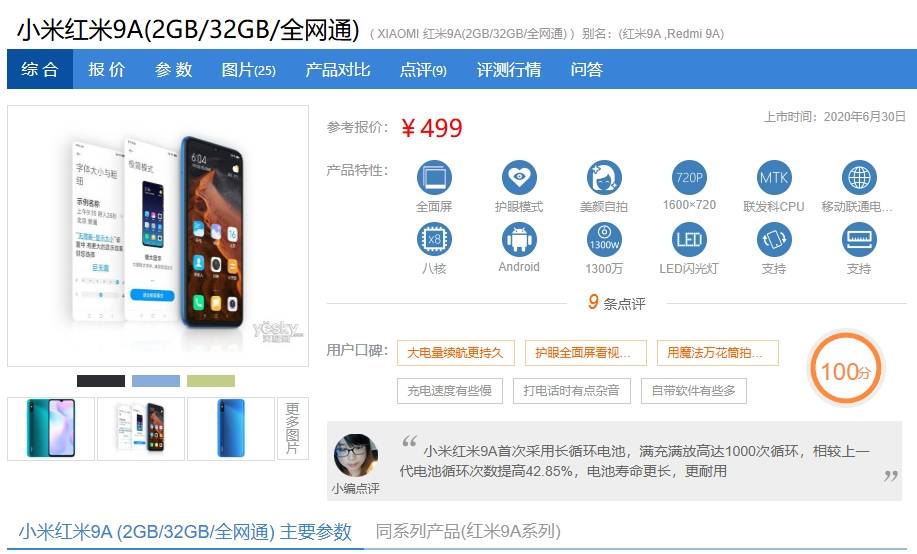Select the black color swatch
The height and width of the screenshot is (554, 917).
pyautogui.click(x=101, y=381)
